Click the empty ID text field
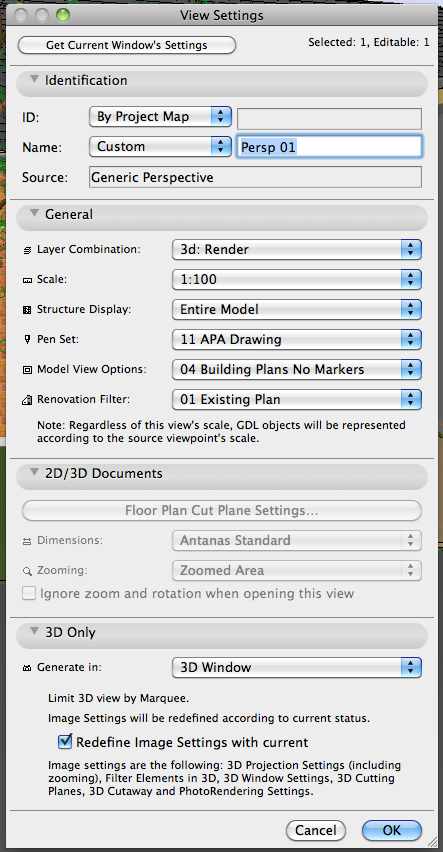The image size is (443, 852). tap(329, 118)
